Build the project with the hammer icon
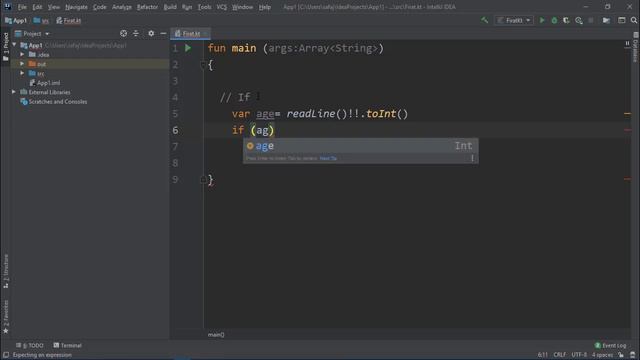 tap(484, 20)
